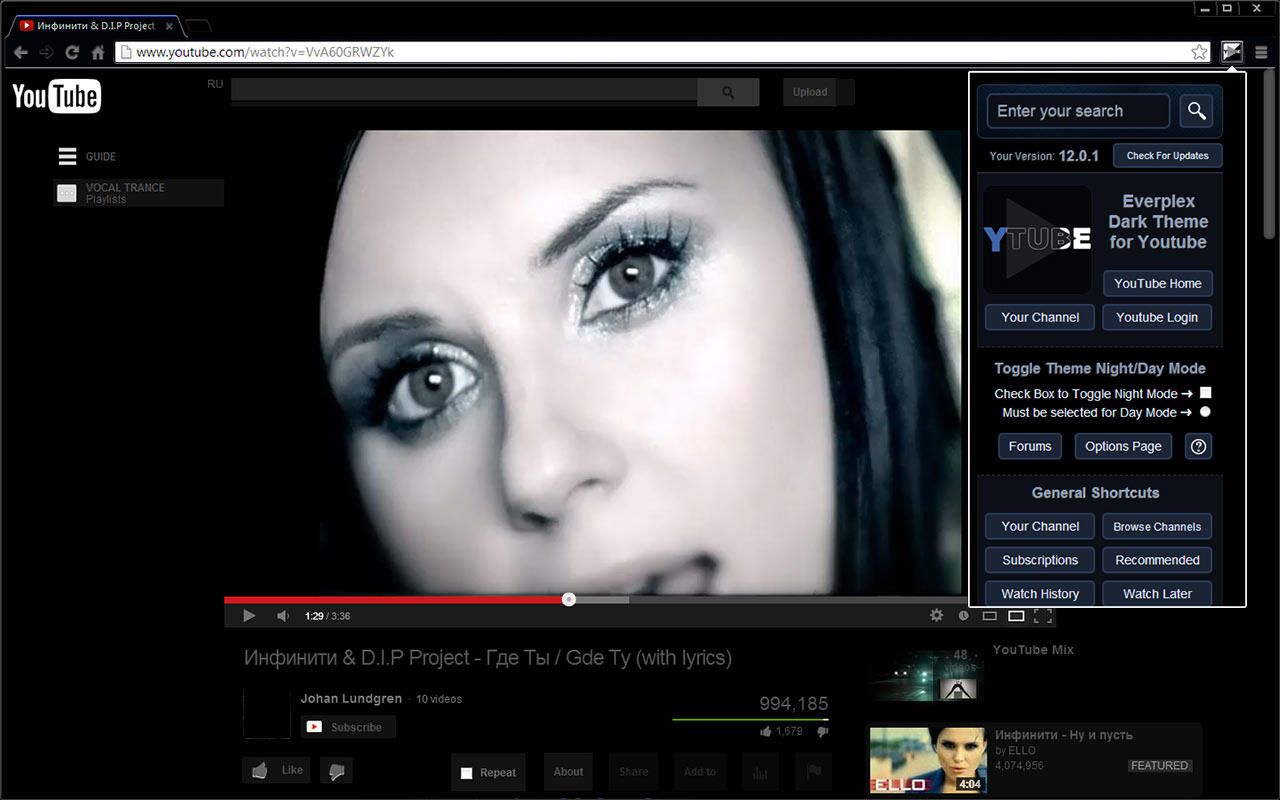Open the Add to tab
The height and width of the screenshot is (800, 1280).
pyautogui.click(x=700, y=772)
